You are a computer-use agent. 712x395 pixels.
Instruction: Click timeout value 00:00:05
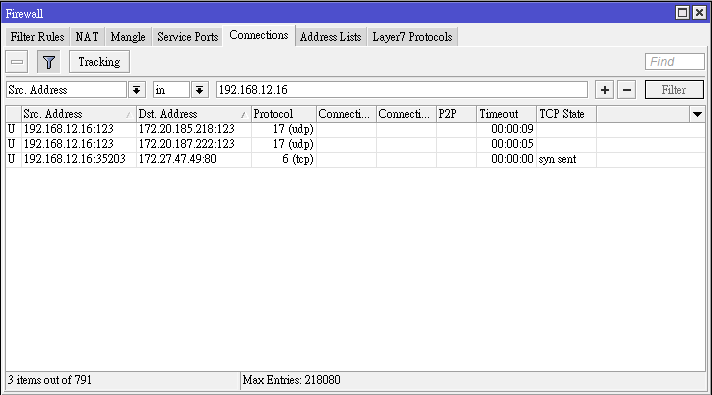click(512, 144)
